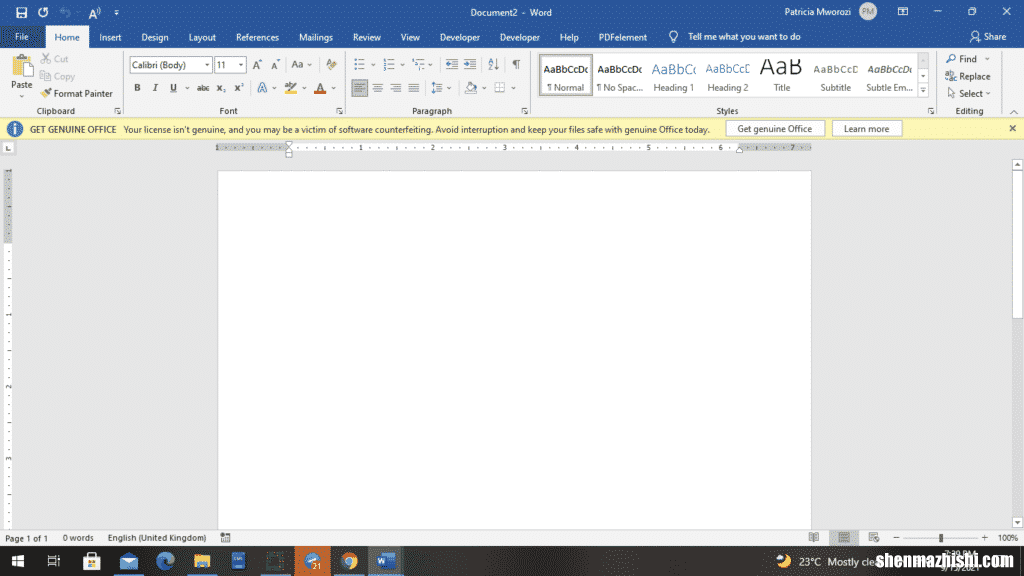Show paragraph marks with pilcrow icon
1024x576 pixels.
click(516, 64)
